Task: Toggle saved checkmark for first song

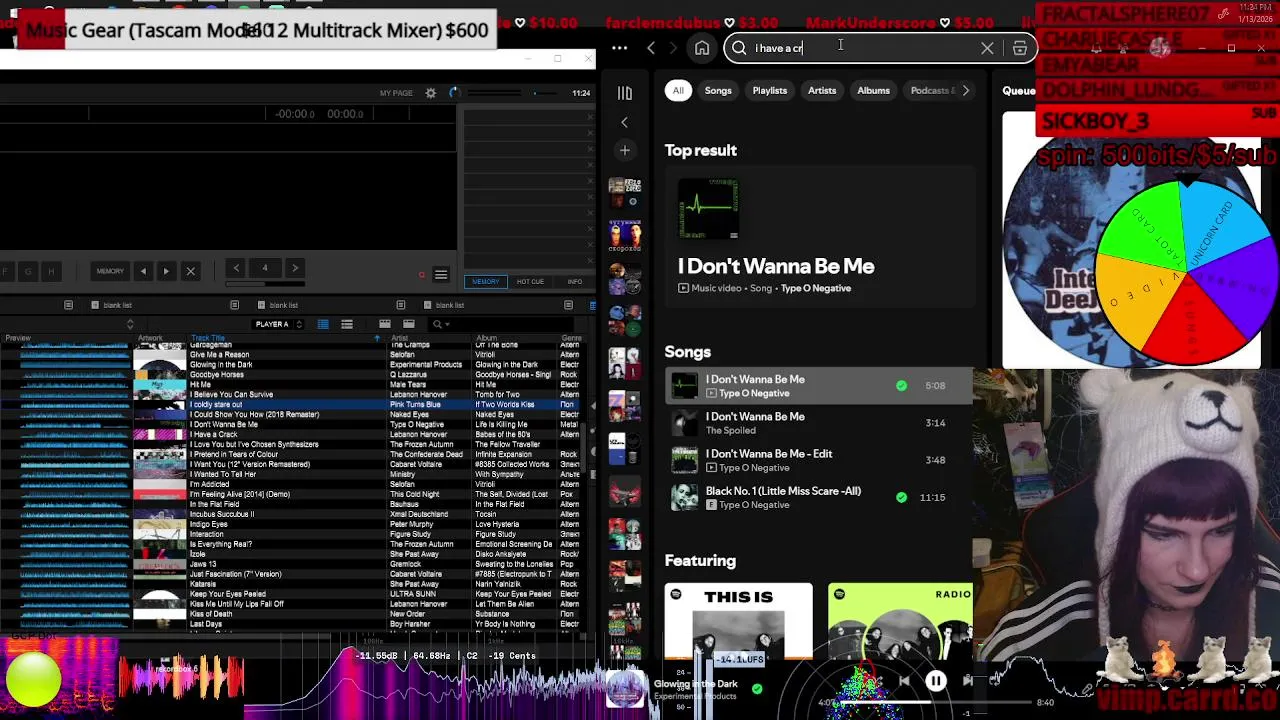Action: [901, 385]
